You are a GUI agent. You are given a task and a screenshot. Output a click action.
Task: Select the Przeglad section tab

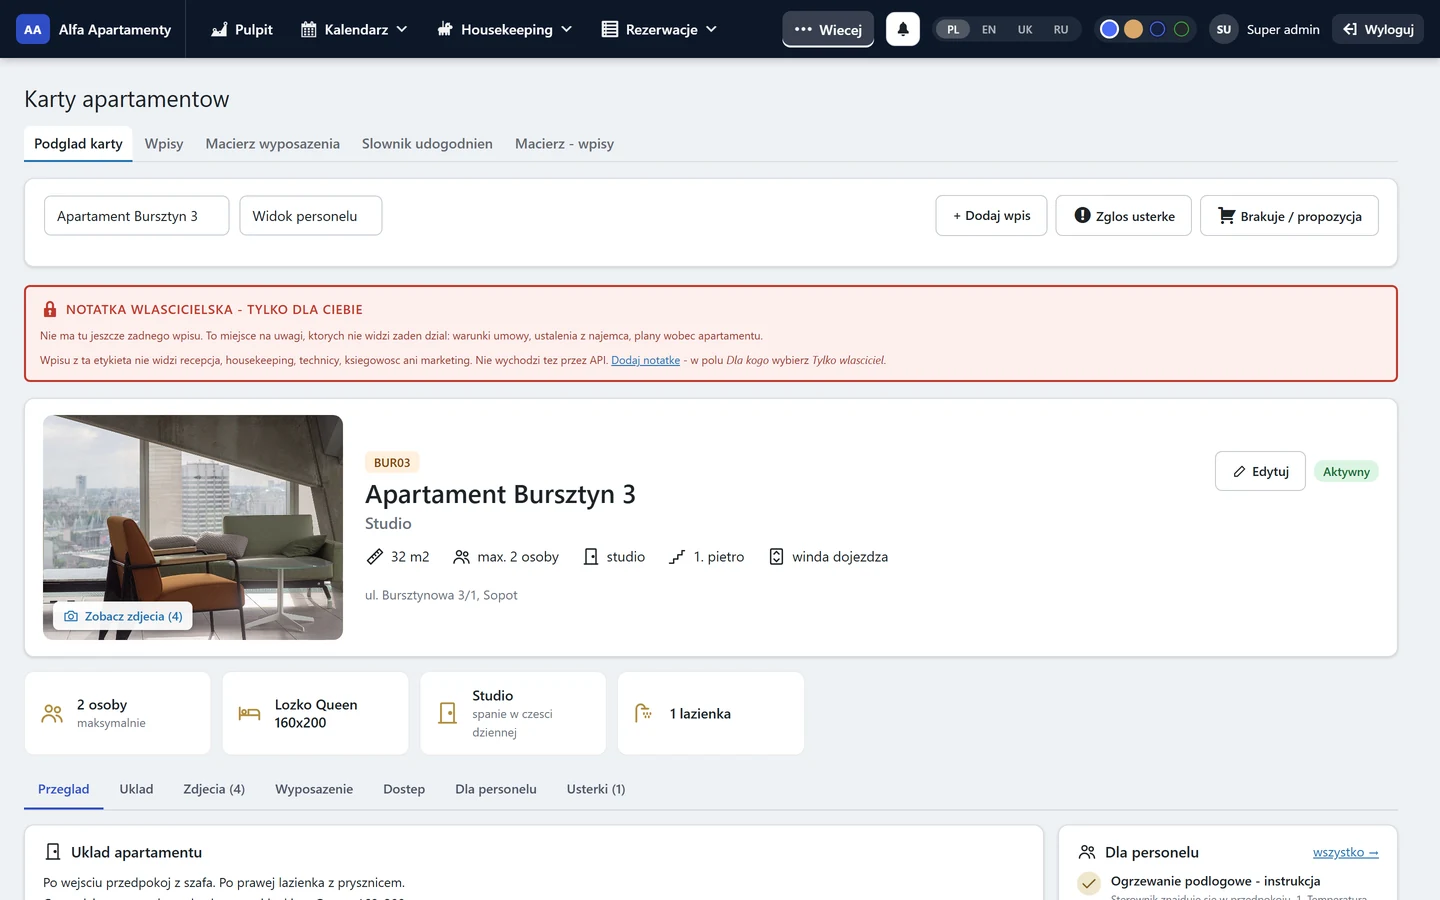tap(64, 789)
